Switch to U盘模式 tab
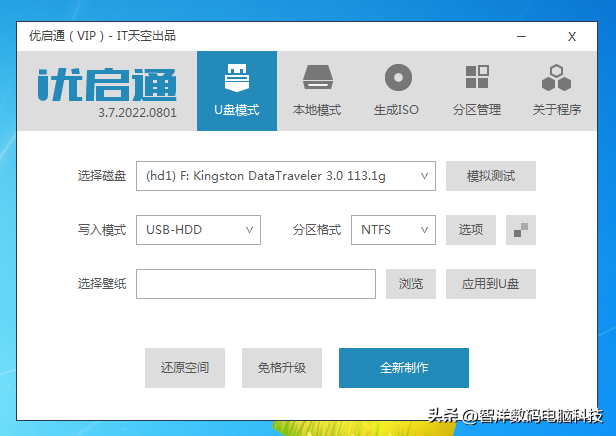Viewport: 616px width, 436px height. tap(237, 91)
